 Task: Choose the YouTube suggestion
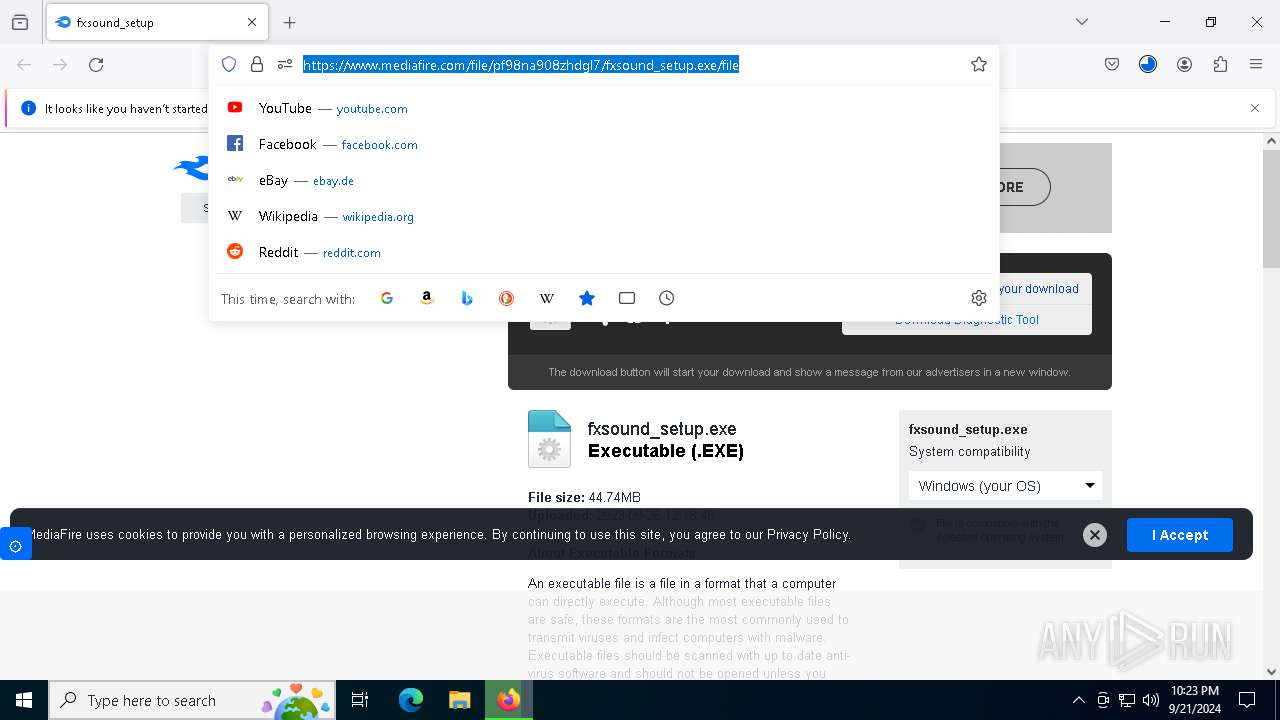(x=603, y=108)
